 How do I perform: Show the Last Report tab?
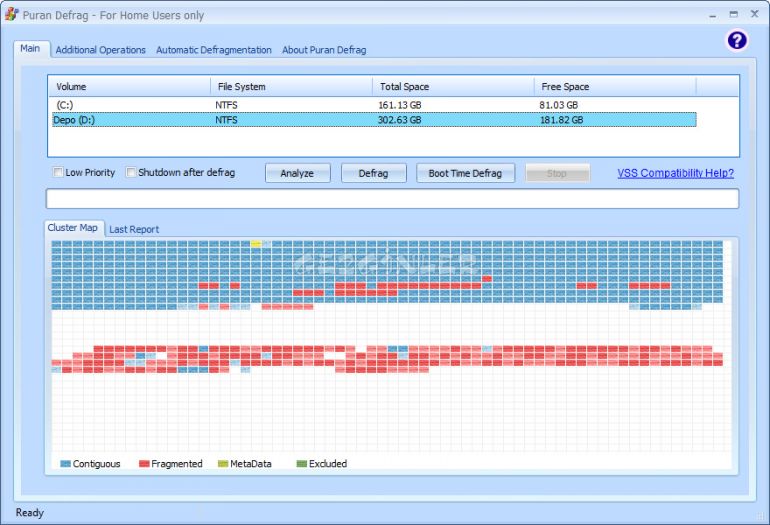134,229
